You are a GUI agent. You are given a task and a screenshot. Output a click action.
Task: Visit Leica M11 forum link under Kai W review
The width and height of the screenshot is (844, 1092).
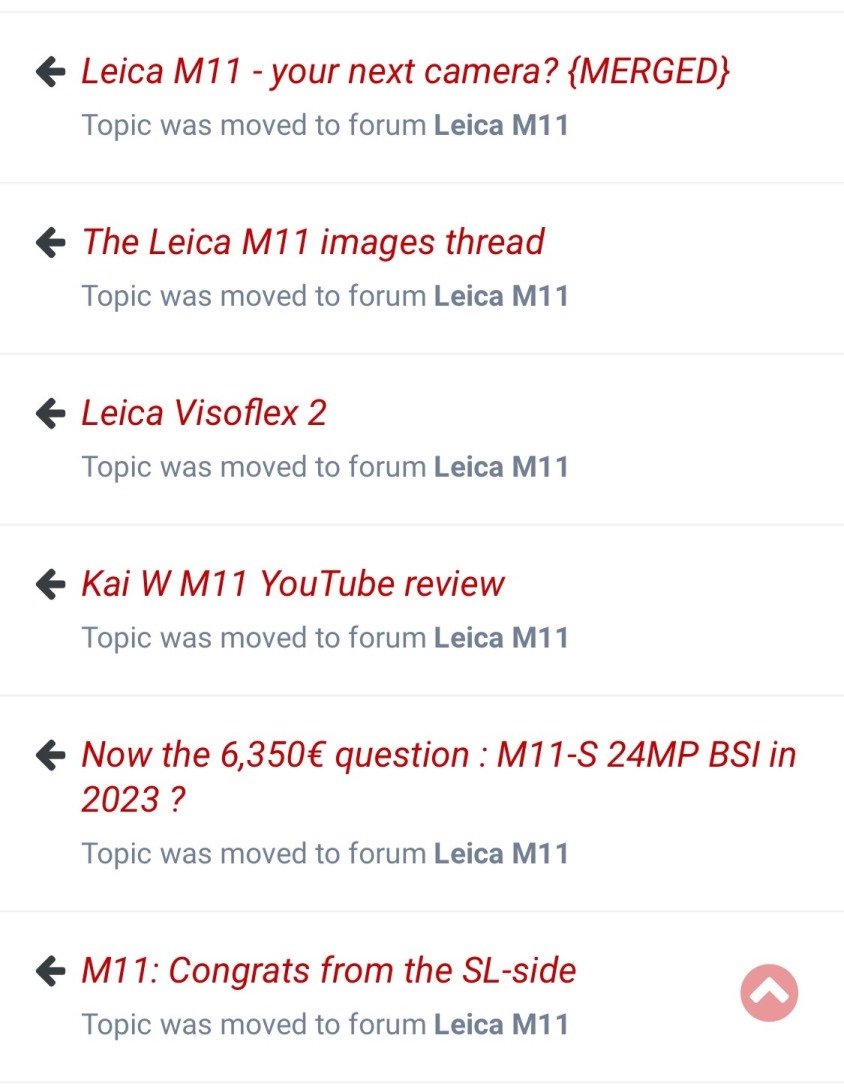tap(501, 638)
